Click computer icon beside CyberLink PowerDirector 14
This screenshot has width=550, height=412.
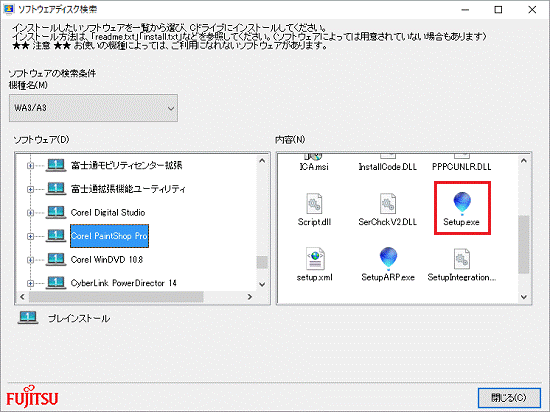click(56, 283)
